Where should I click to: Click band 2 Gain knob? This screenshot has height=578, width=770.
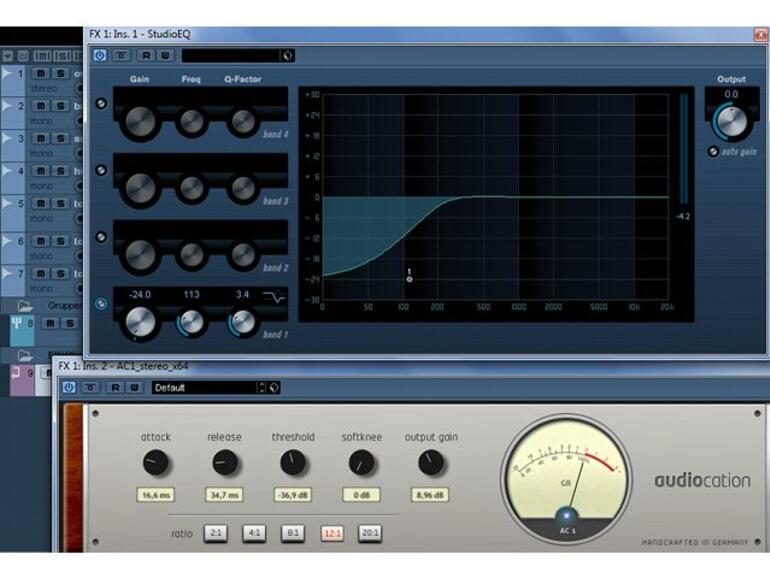coord(140,255)
